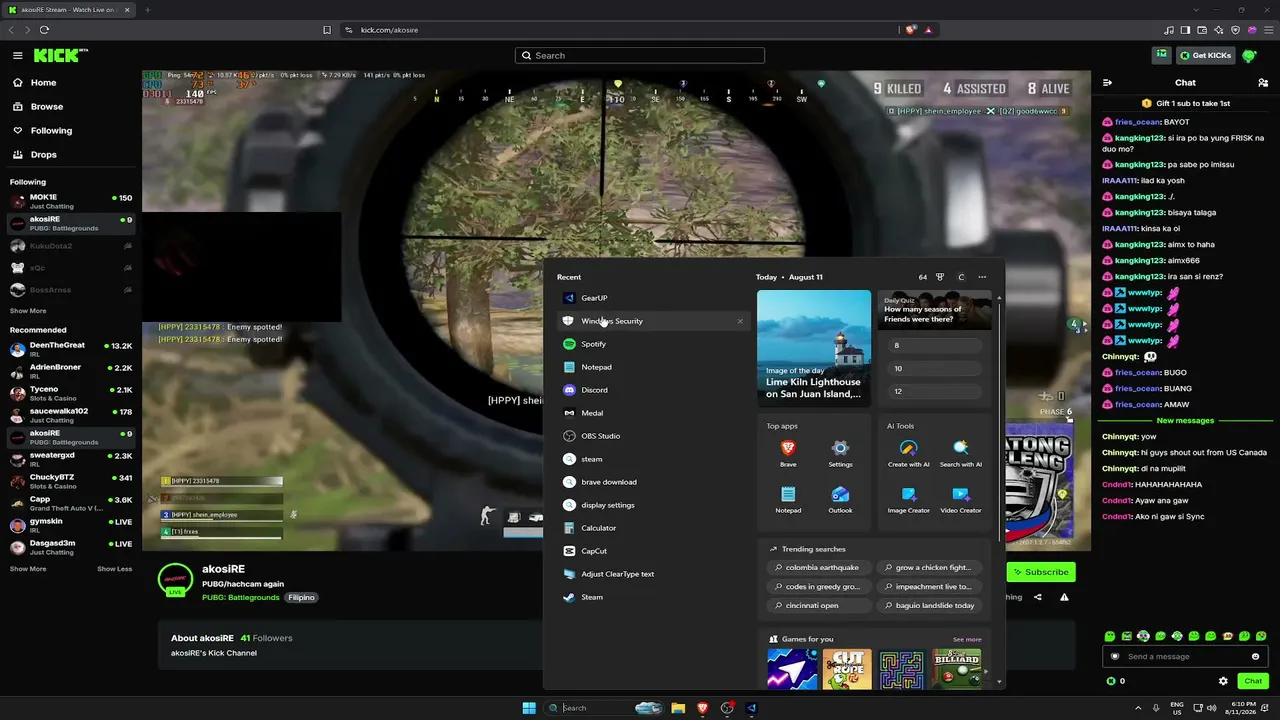Share the akosiRE stream
Image resolution: width=1280 pixels, height=720 pixels.
click(1037, 597)
